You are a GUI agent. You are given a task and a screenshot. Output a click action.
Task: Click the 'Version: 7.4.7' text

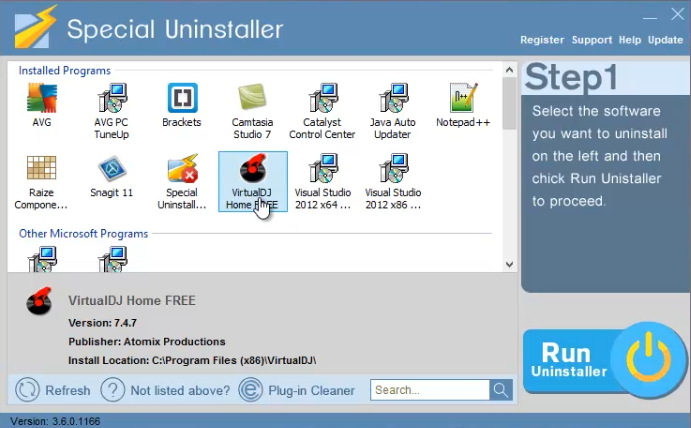[x=102, y=323]
